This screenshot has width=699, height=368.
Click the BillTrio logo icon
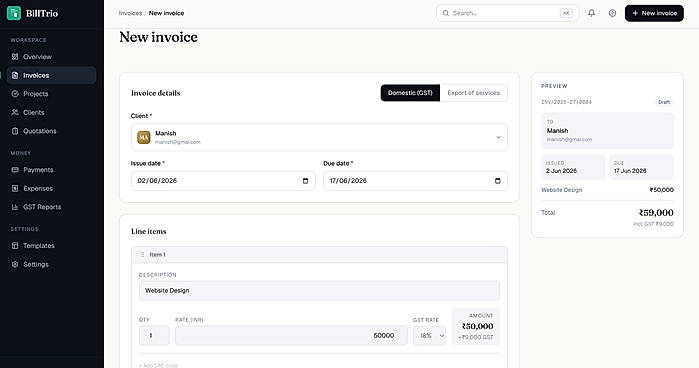click(x=14, y=13)
